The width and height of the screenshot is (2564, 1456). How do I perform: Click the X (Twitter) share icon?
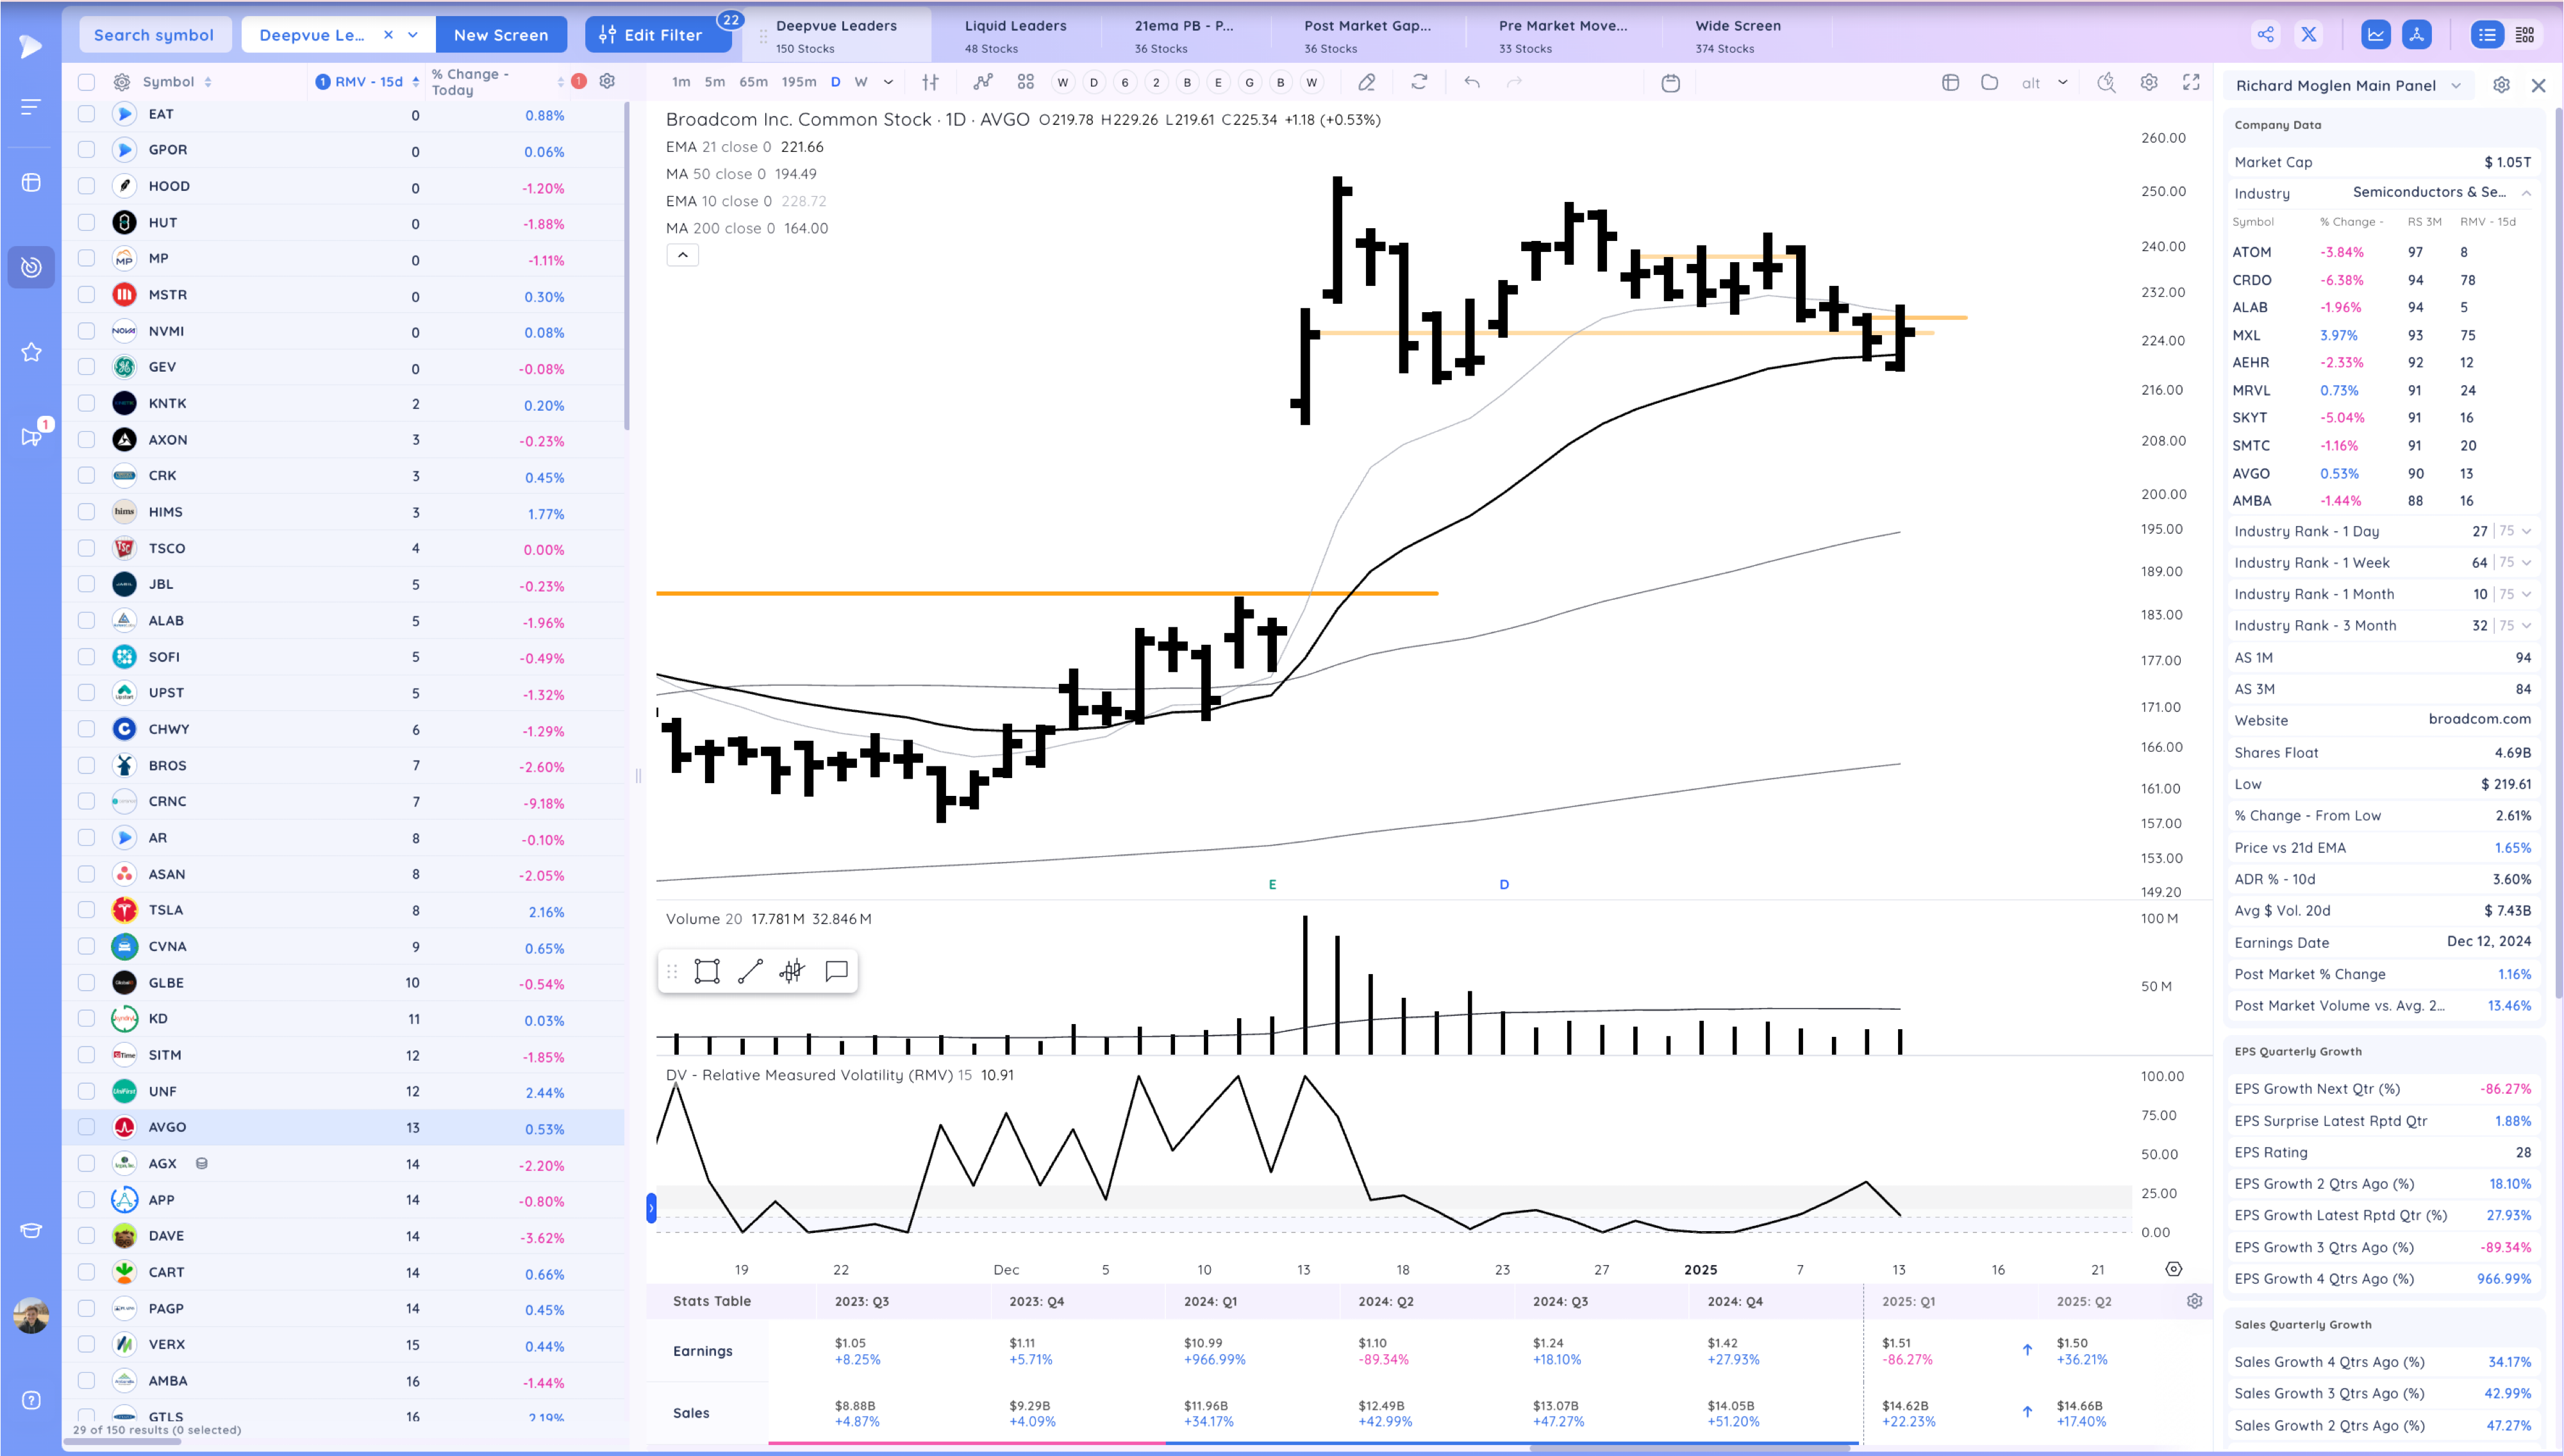pyautogui.click(x=2308, y=34)
